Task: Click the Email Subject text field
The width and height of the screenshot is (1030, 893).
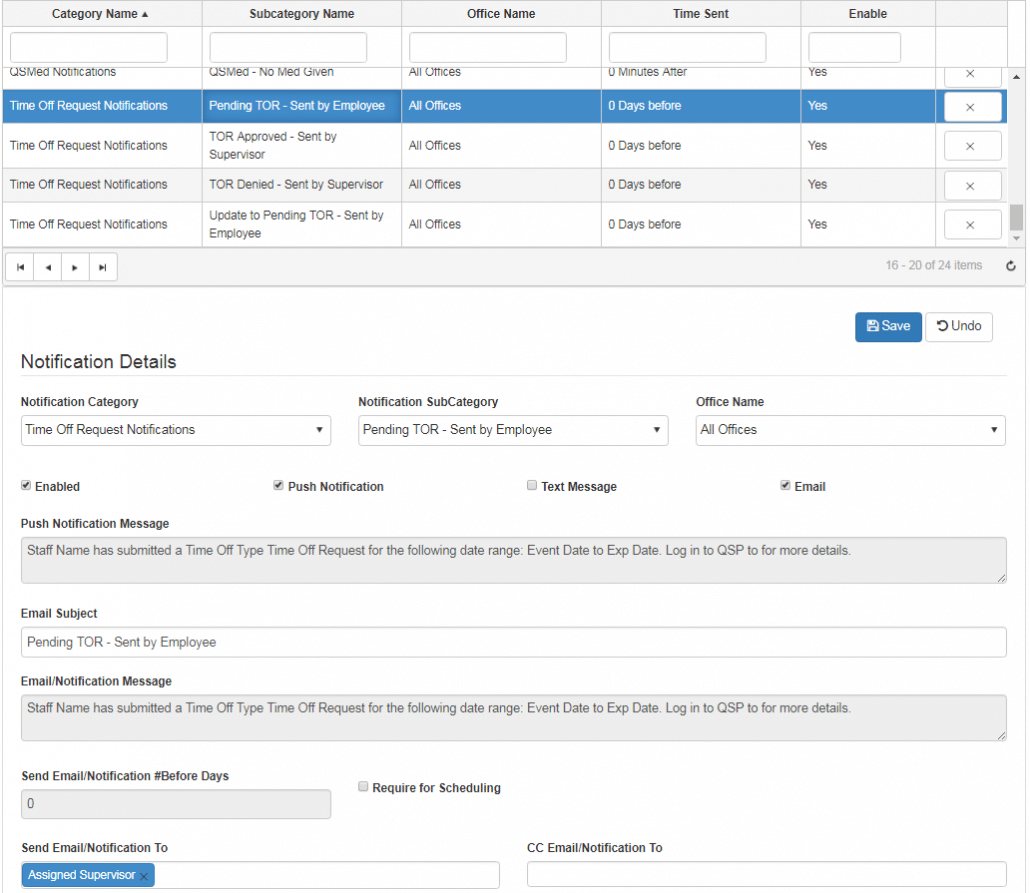Action: coord(513,642)
